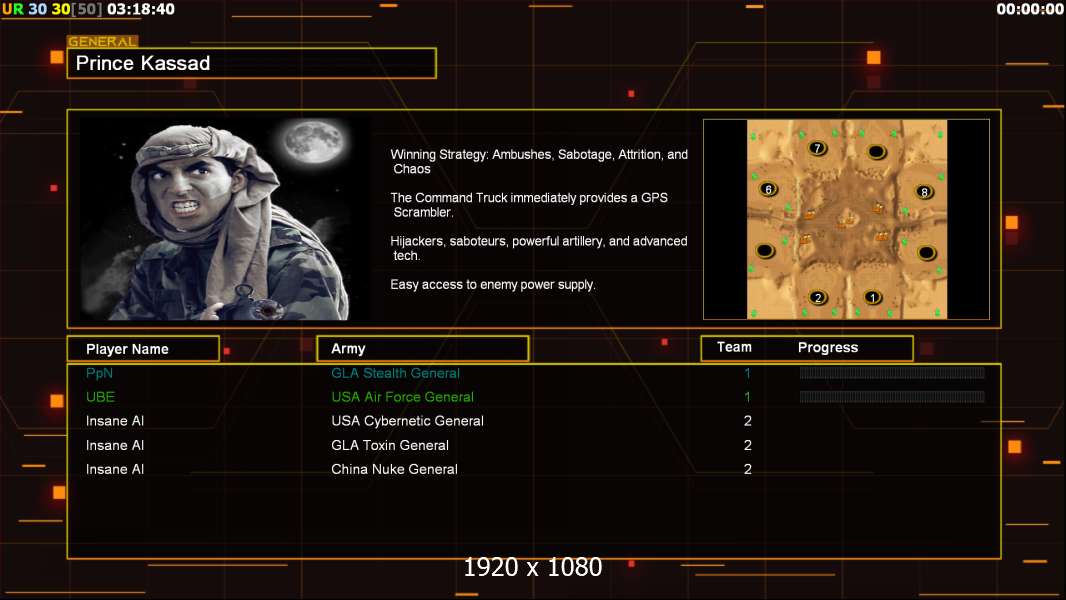Image resolution: width=1066 pixels, height=600 pixels.
Task: Click the 1920 x 1080 resolution label
Action: click(533, 567)
